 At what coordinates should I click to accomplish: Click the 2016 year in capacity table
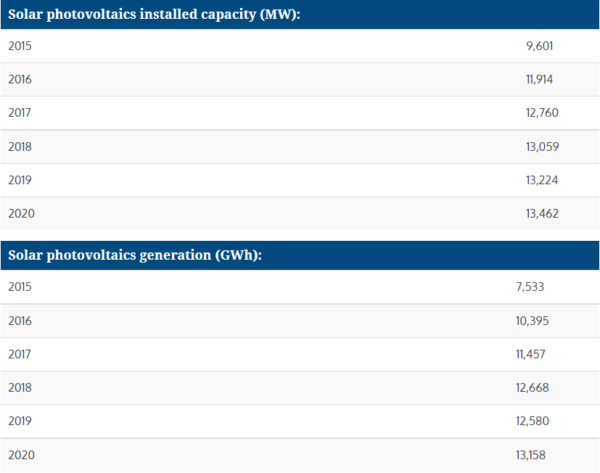coord(20,80)
